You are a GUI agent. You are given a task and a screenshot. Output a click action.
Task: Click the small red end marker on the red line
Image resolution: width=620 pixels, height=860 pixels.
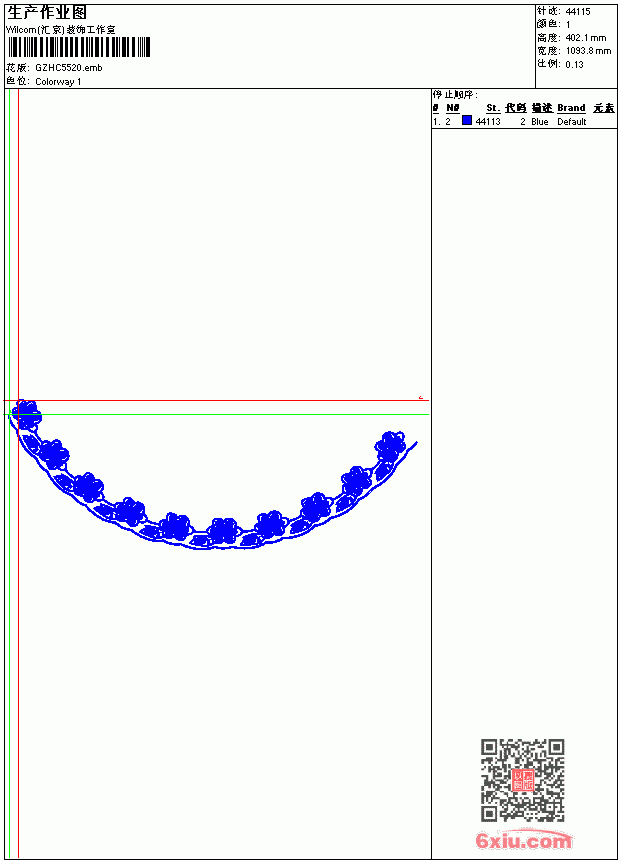(421, 398)
